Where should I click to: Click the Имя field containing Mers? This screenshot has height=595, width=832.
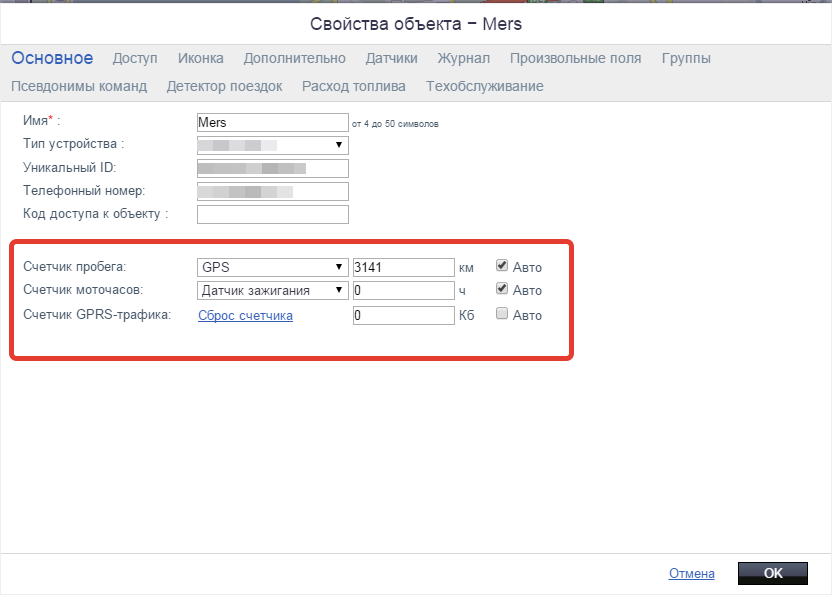click(x=273, y=123)
